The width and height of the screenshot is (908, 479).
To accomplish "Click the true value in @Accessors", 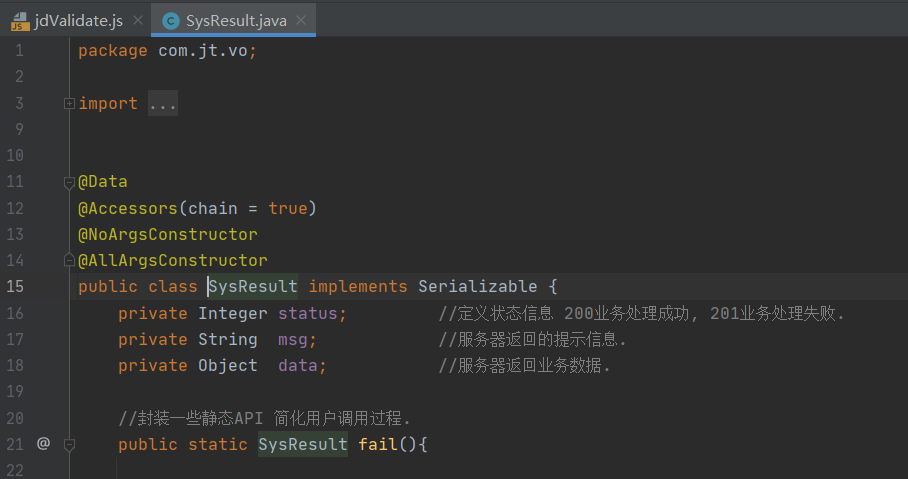I will (x=288, y=209).
